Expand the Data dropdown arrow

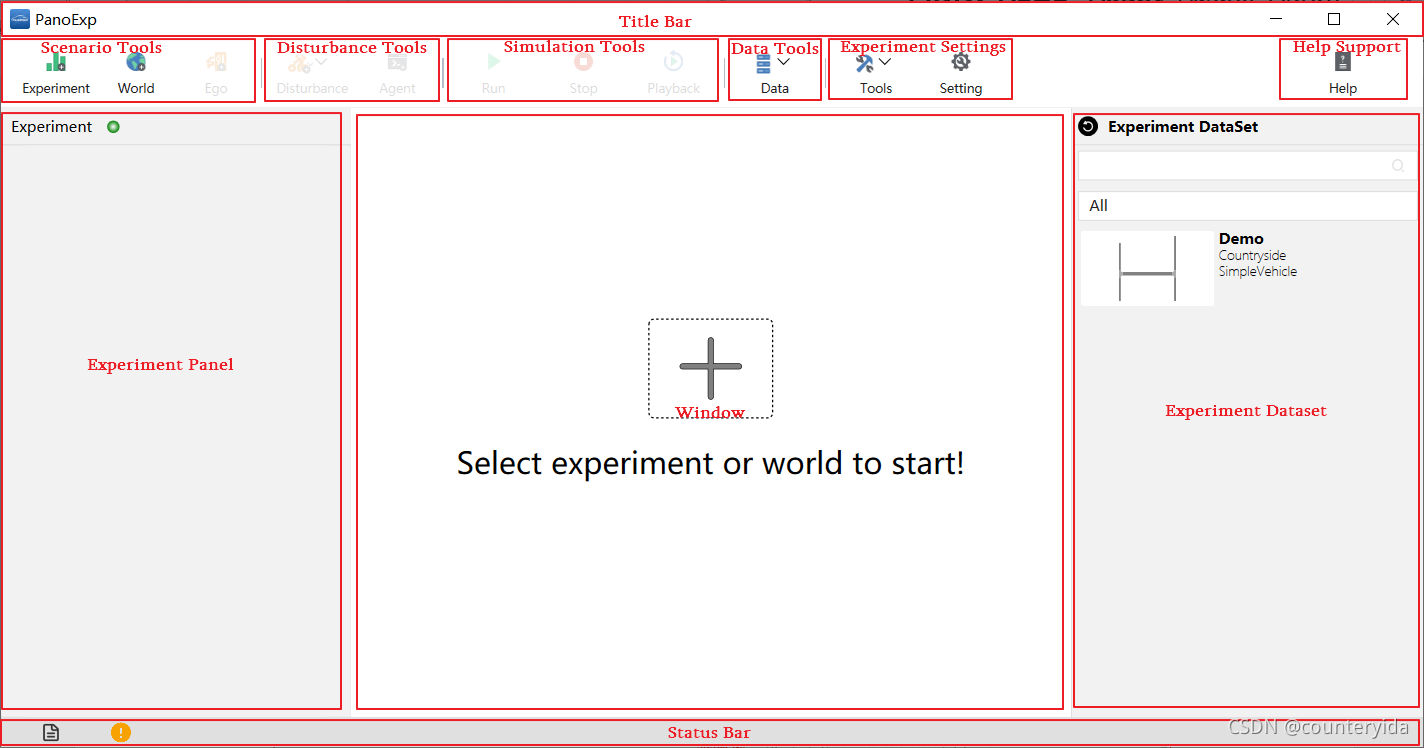pyautogui.click(x=784, y=62)
